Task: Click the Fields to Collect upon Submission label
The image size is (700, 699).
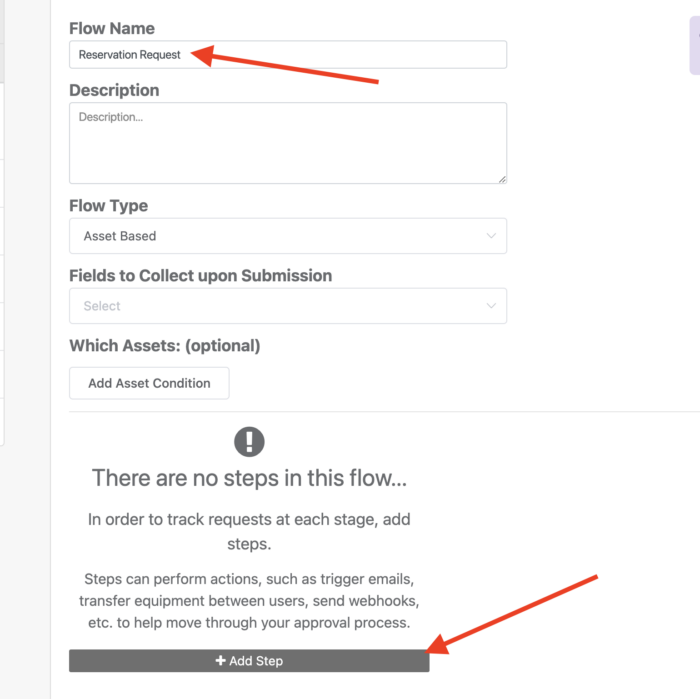Action: point(200,275)
